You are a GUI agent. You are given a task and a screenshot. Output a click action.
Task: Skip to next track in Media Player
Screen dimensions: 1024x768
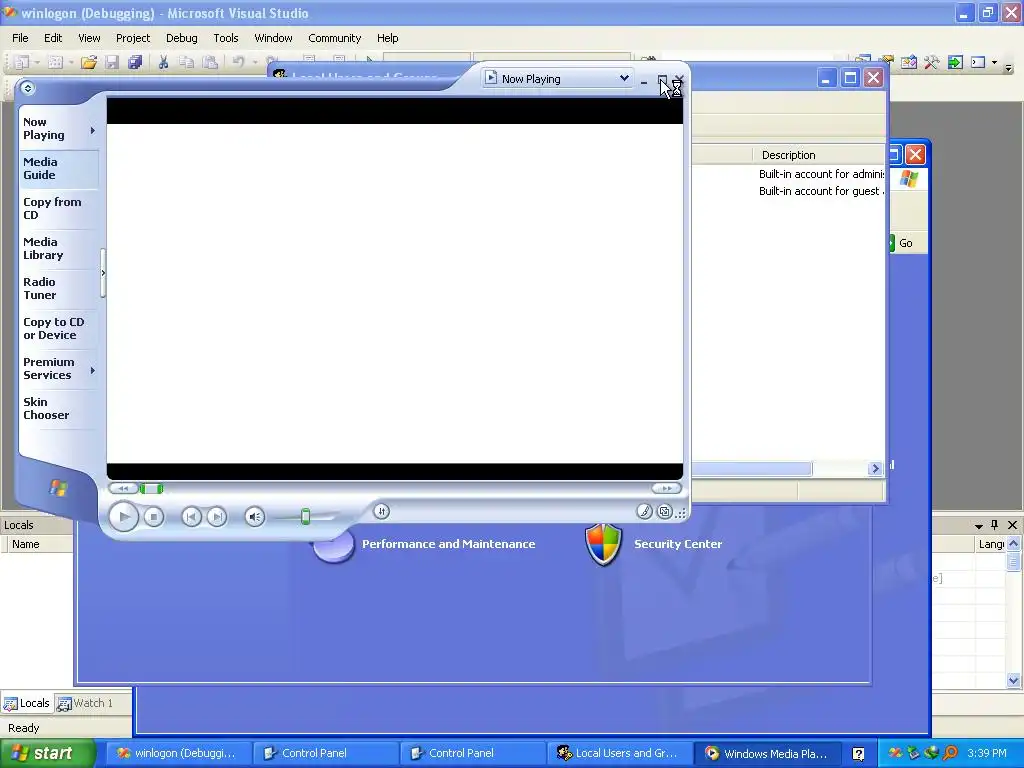tap(216, 517)
